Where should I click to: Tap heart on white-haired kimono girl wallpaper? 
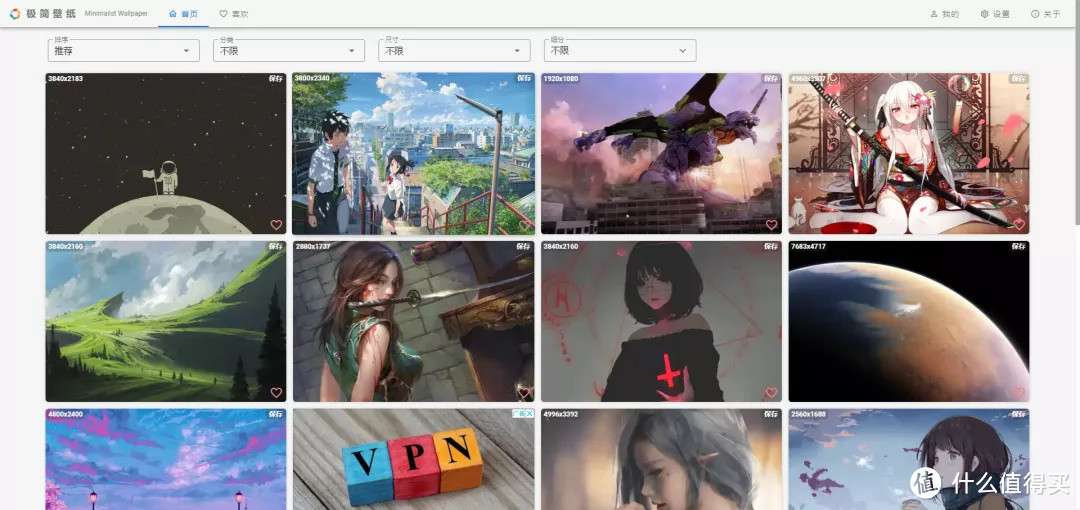tap(1019, 225)
